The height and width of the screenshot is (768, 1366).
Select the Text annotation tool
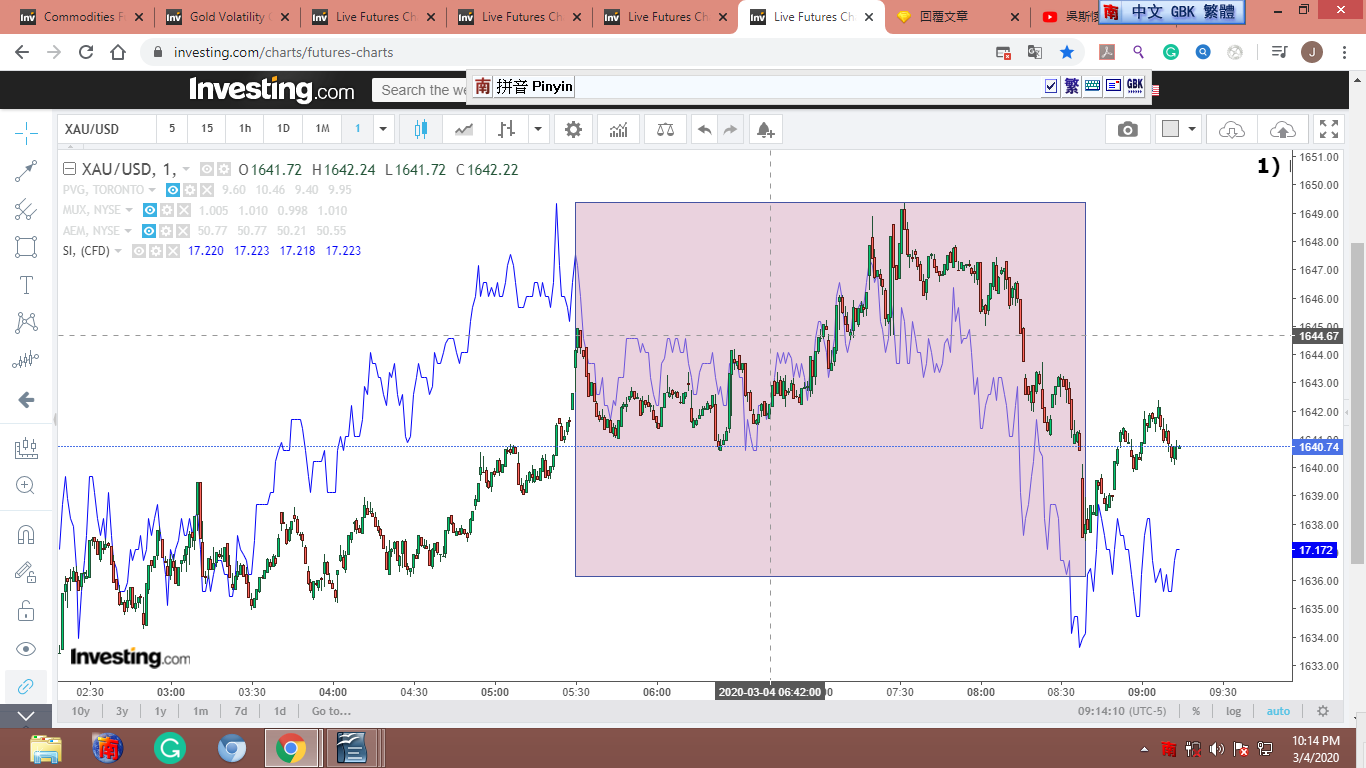tap(26, 285)
